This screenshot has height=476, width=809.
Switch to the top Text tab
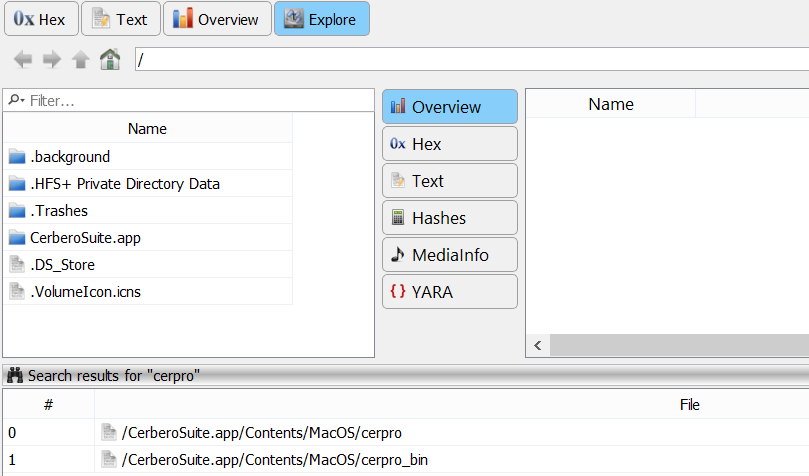[x=121, y=19]
